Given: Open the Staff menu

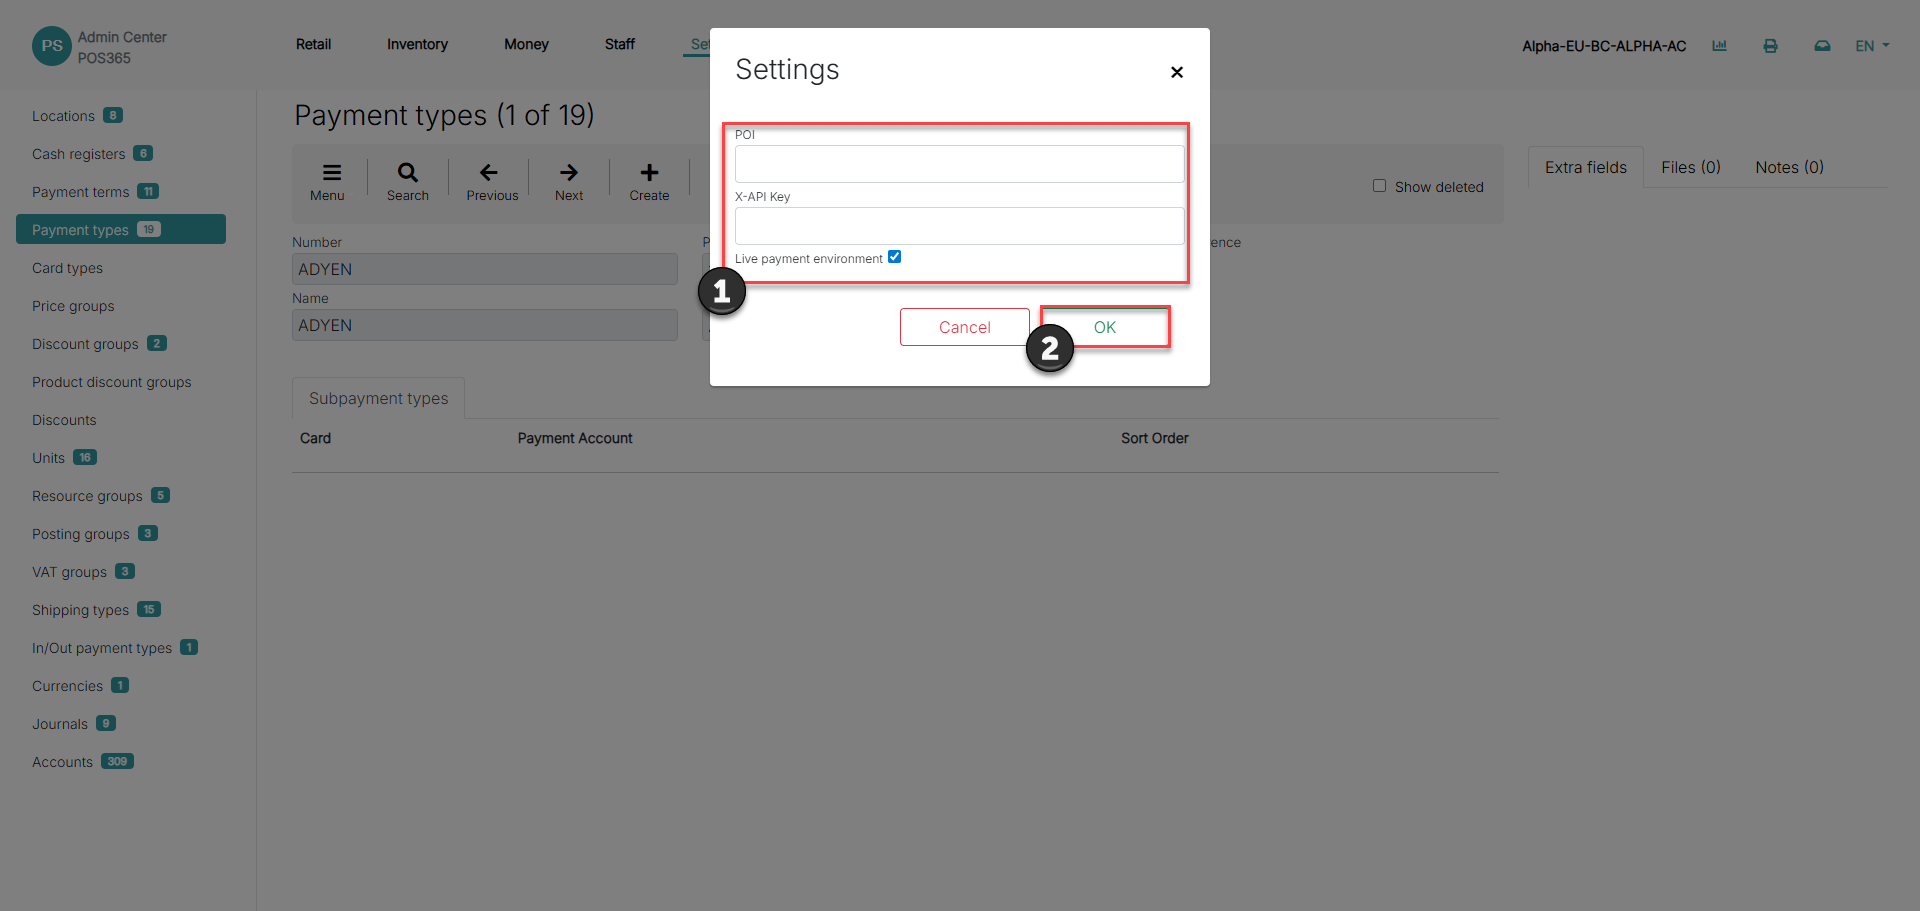Looking at the screenshot, I should tap(620, 44).
